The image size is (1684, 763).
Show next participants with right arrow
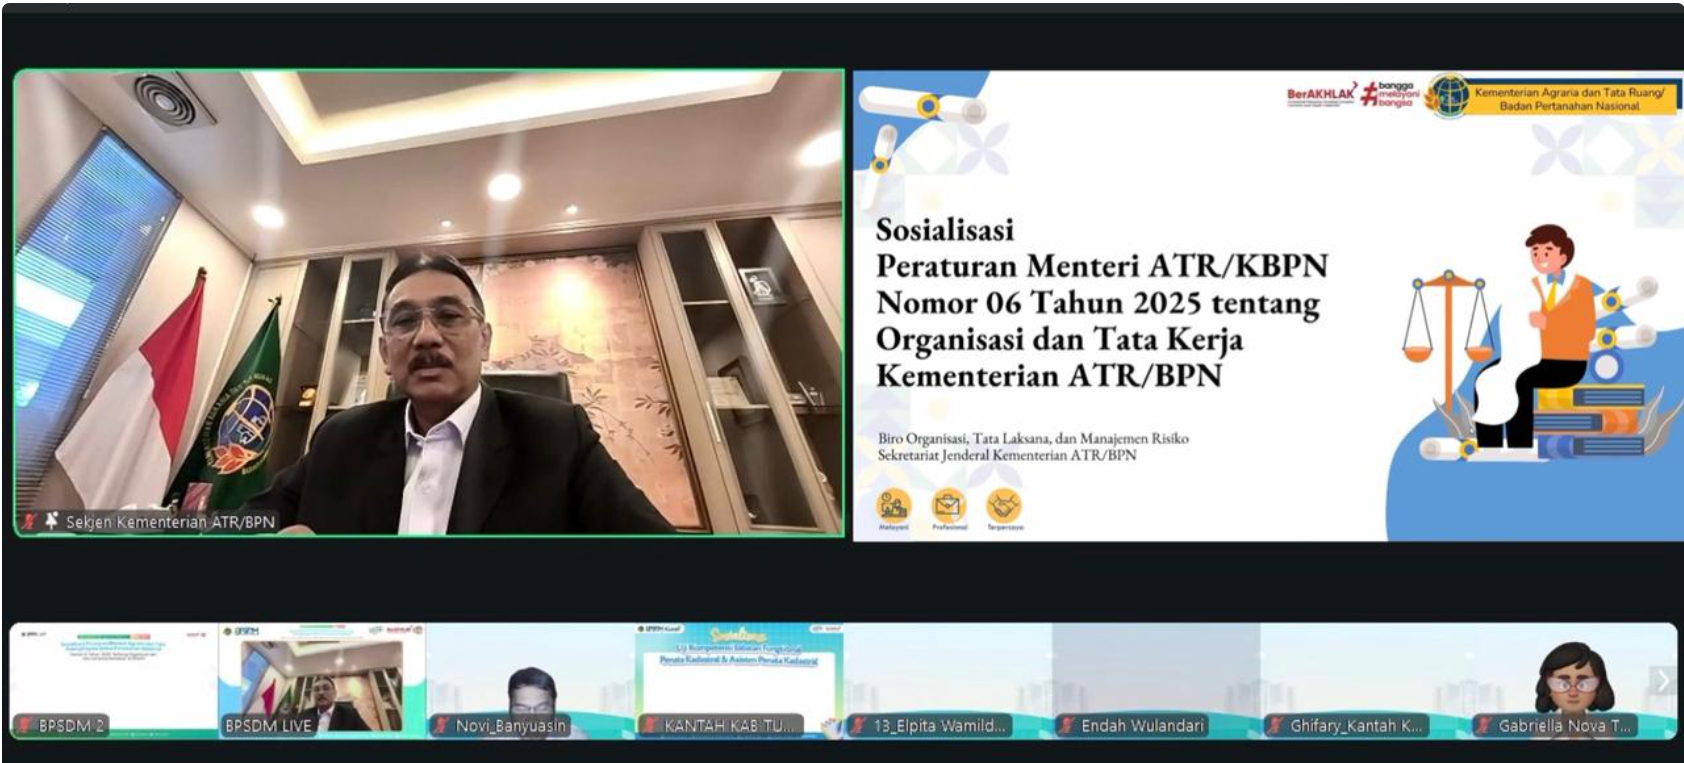tap(1663, 680)
